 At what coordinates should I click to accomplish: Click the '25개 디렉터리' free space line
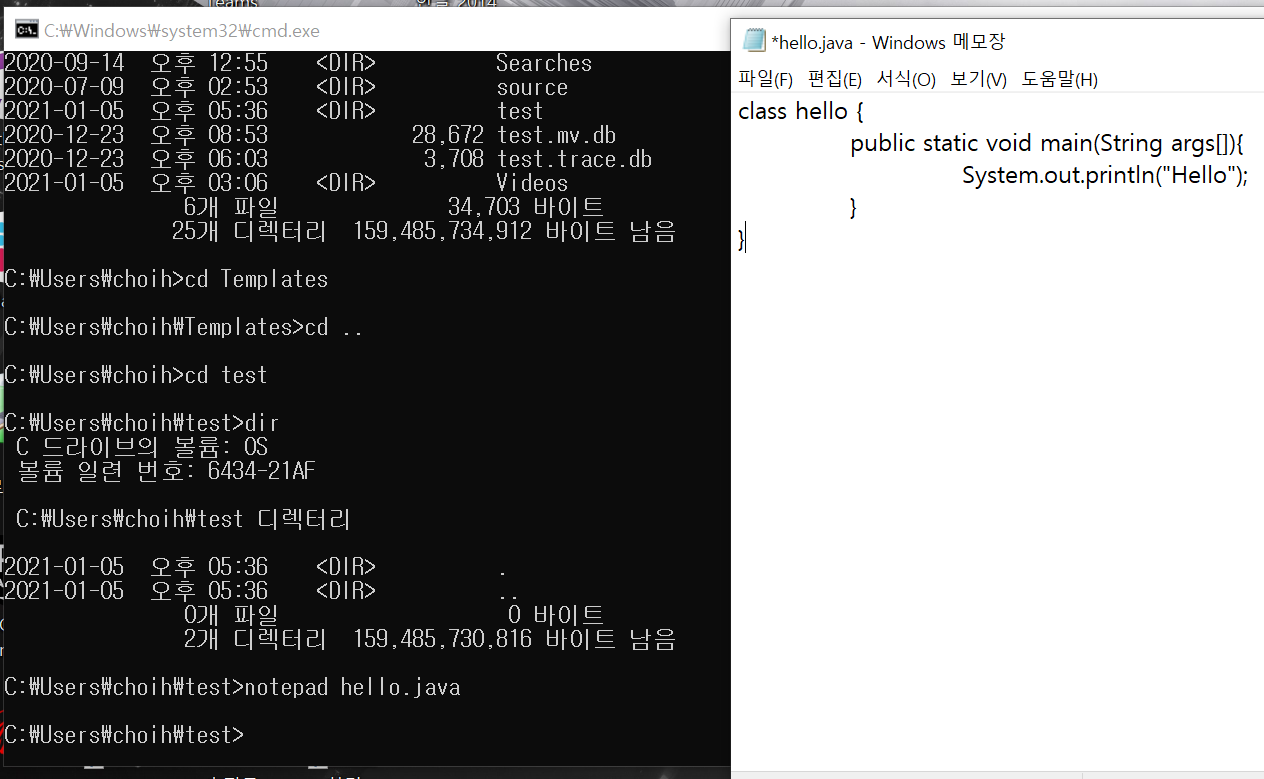pyautogui.click(x=424, y=231)
